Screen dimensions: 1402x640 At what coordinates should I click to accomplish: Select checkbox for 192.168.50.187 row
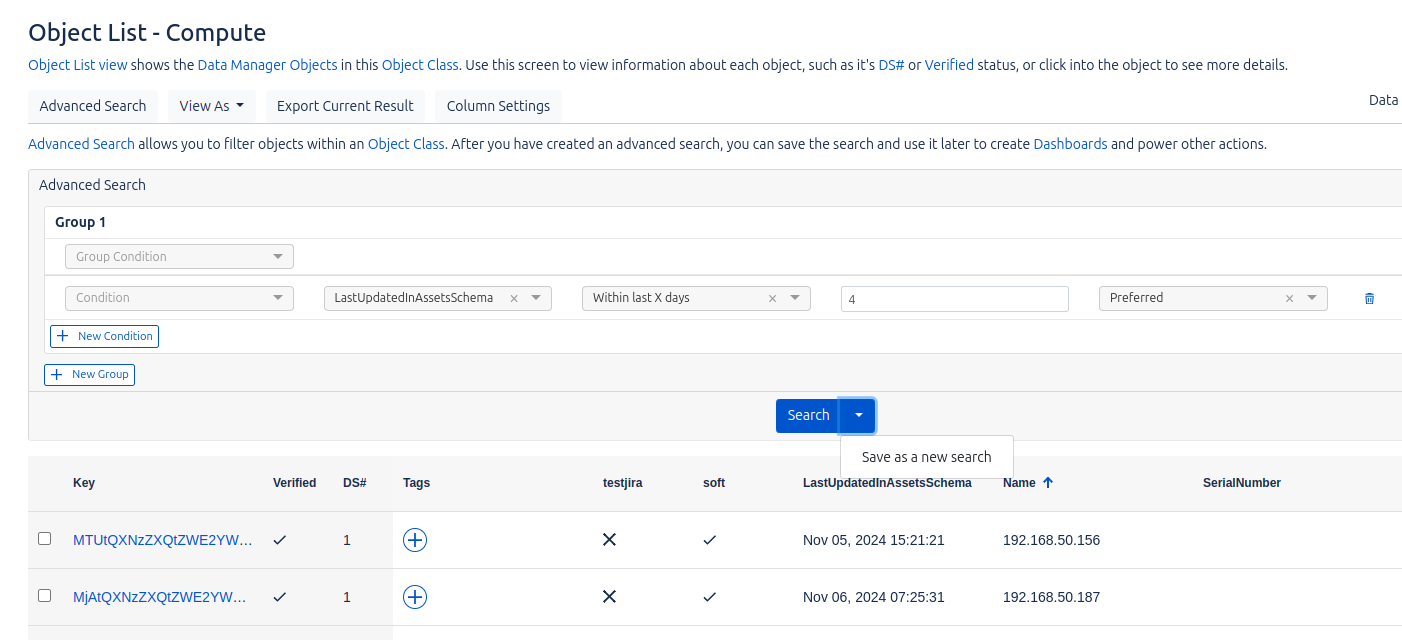tap(44, 596)
